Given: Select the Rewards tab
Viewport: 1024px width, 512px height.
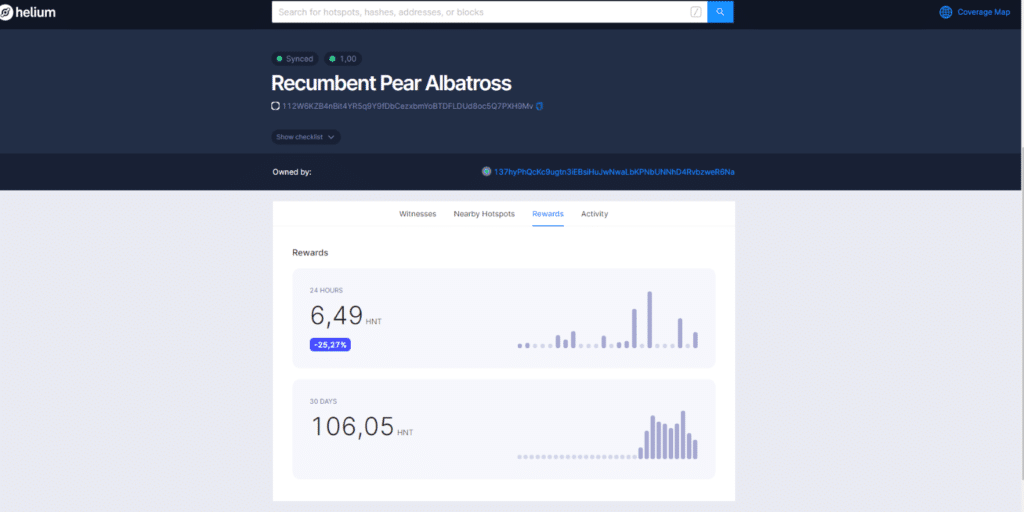Looking at the screenshot, I should click(x=548, y=214).
